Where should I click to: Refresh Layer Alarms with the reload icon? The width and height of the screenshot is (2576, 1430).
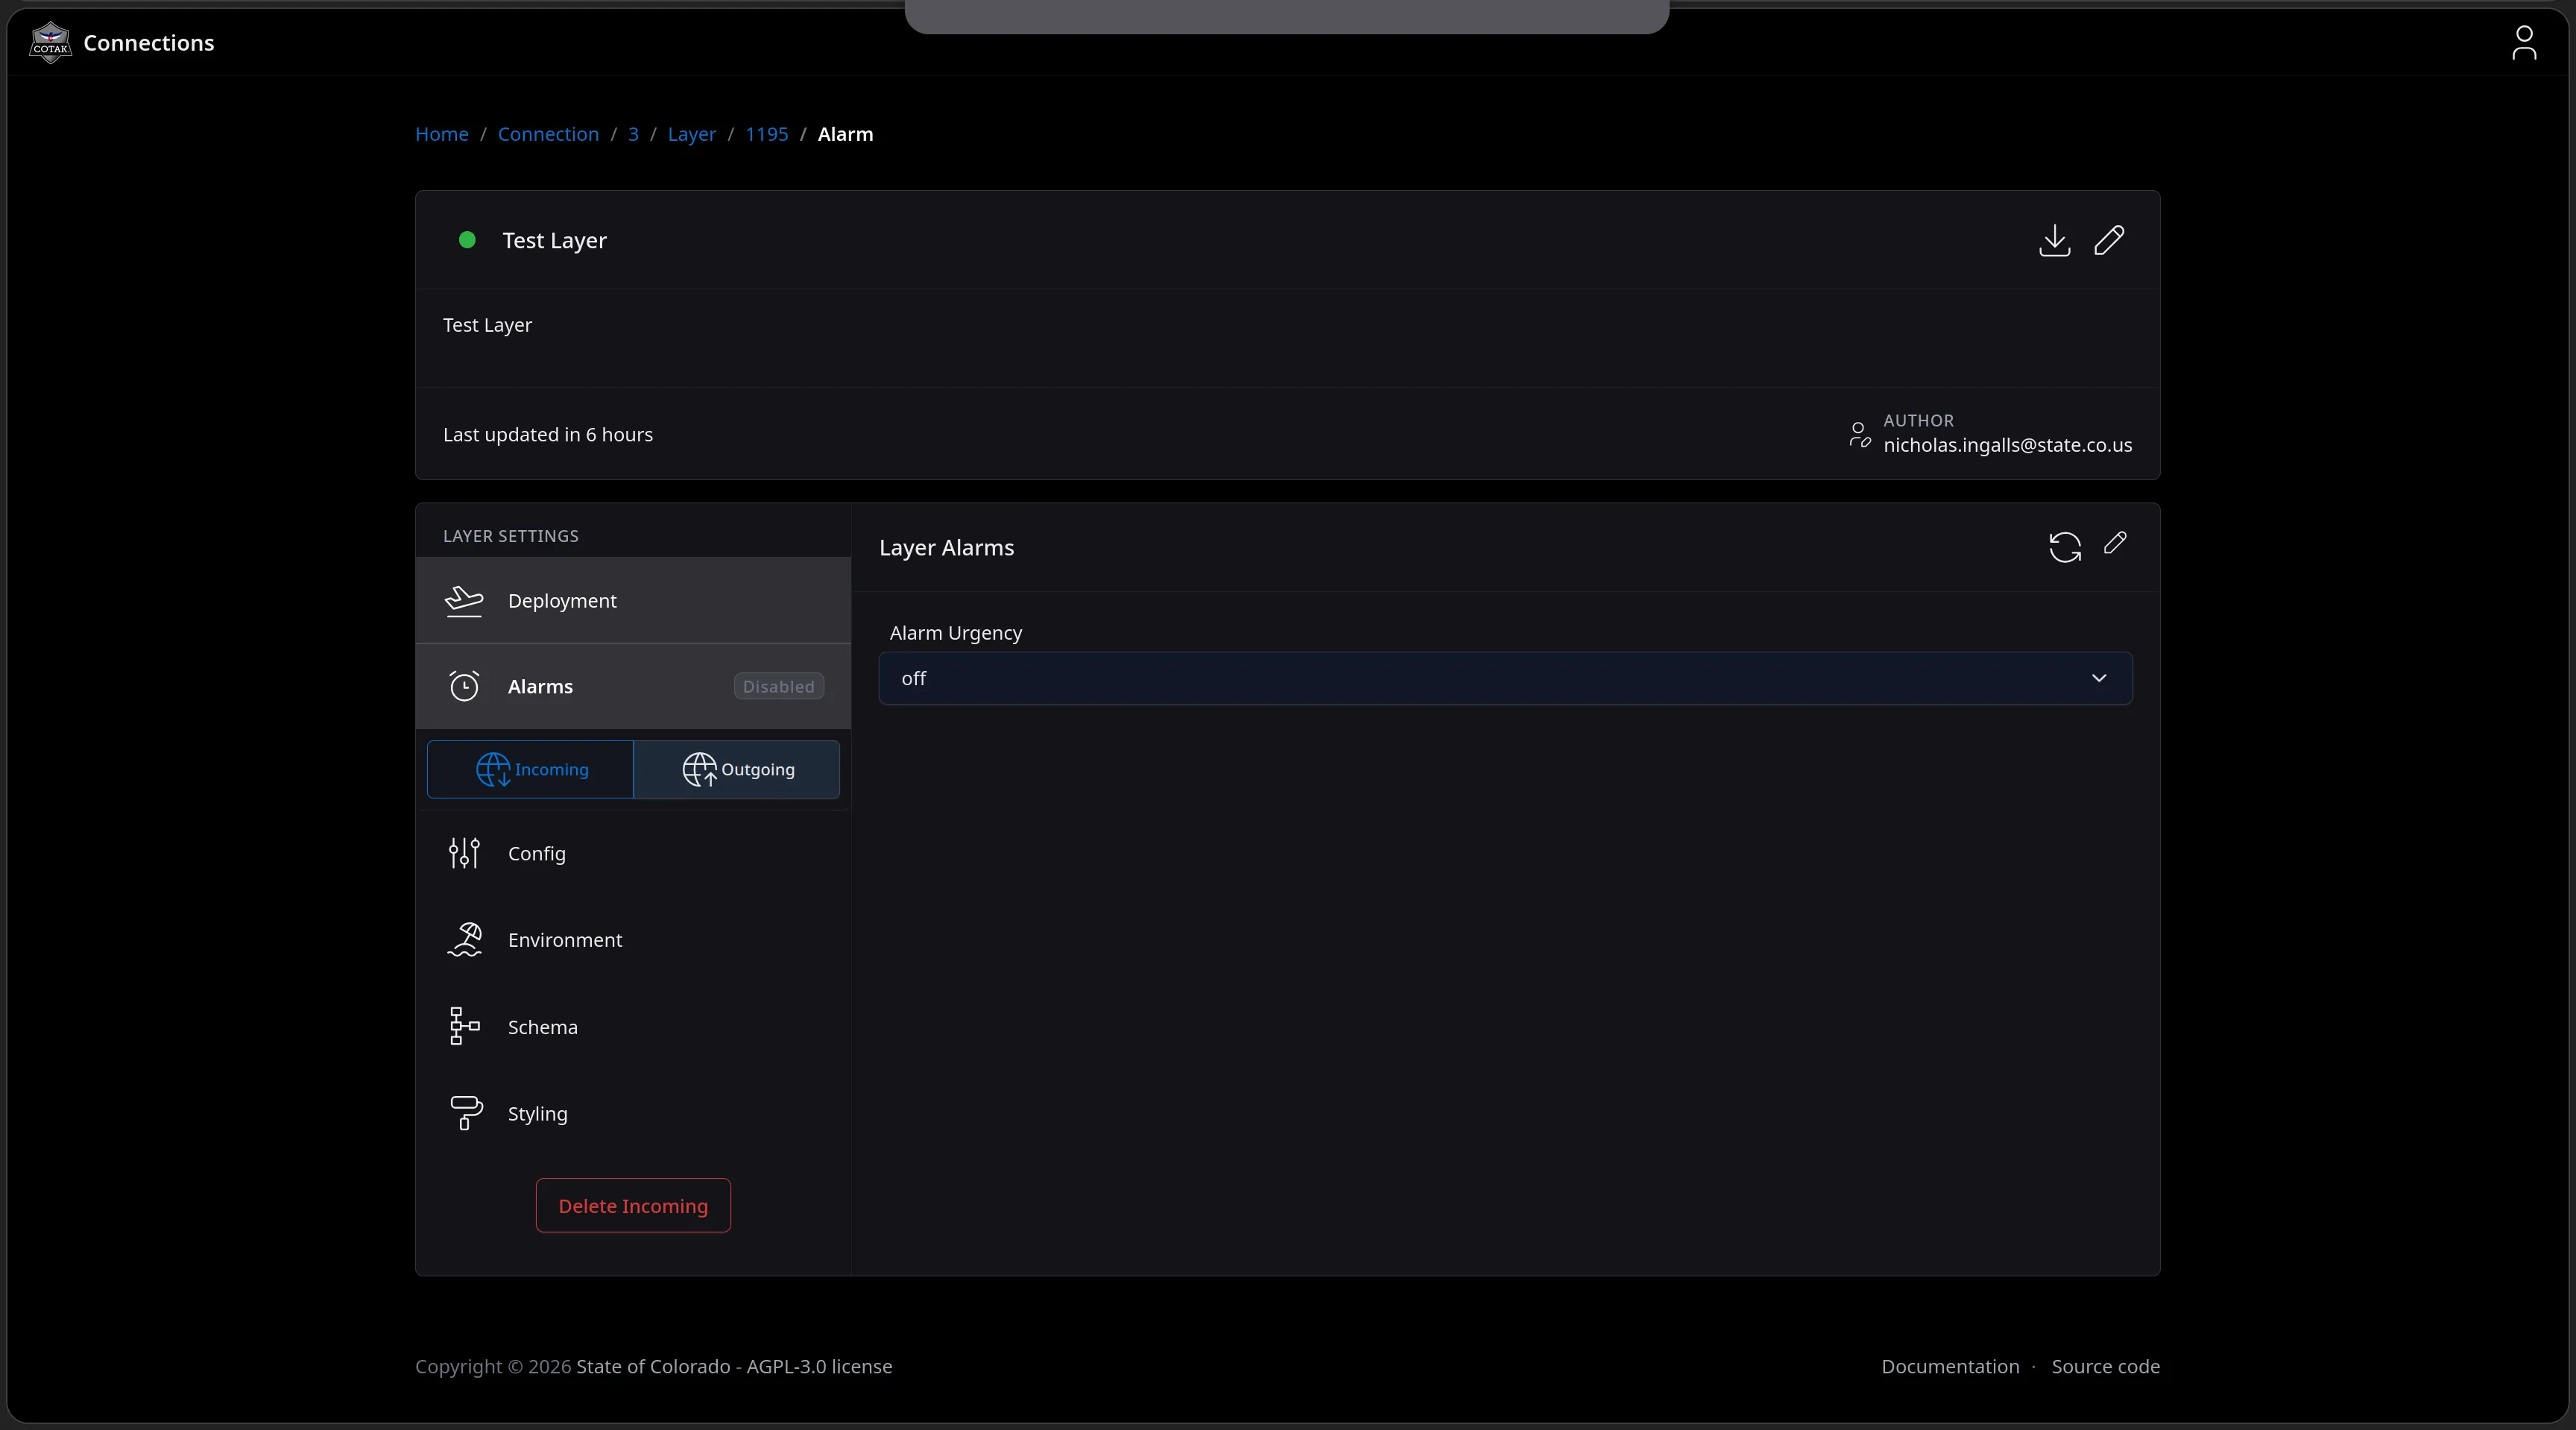tap(2065, 547)
